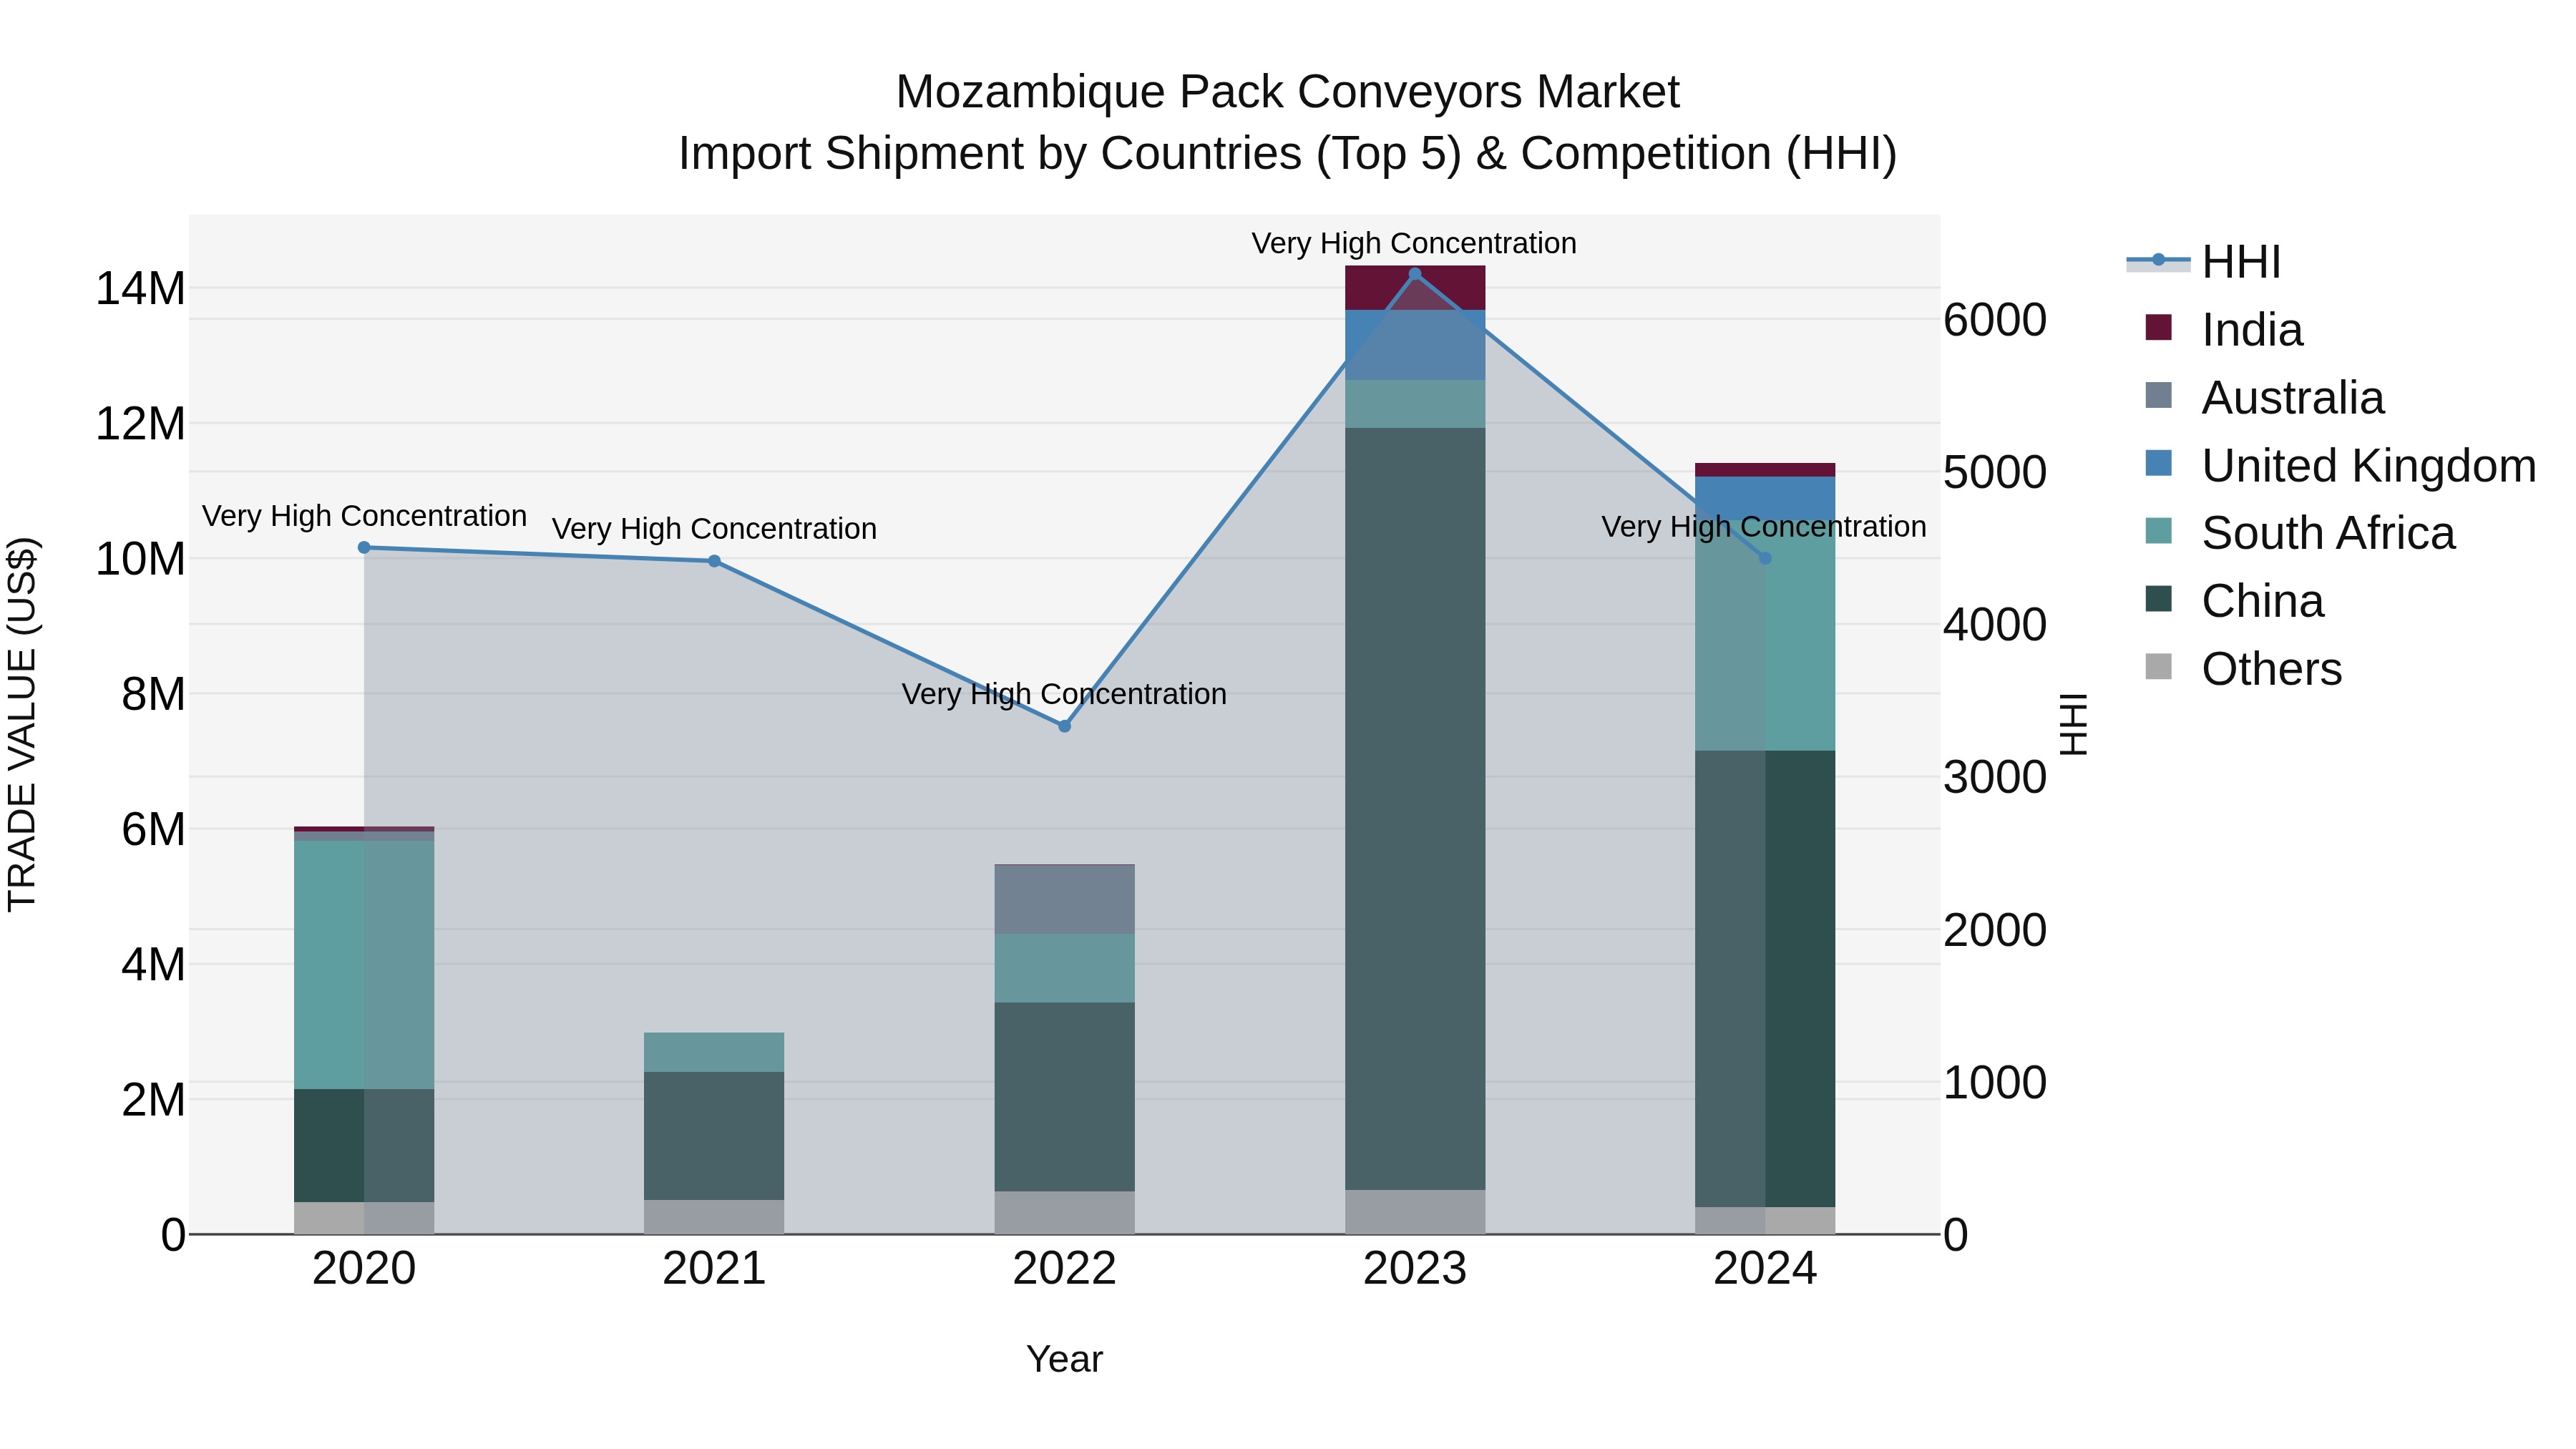This screenshot has width=2576, height=1449.
Task: Click the Australia segment of 2022 bar
Action: click(x=1064, y=899)
